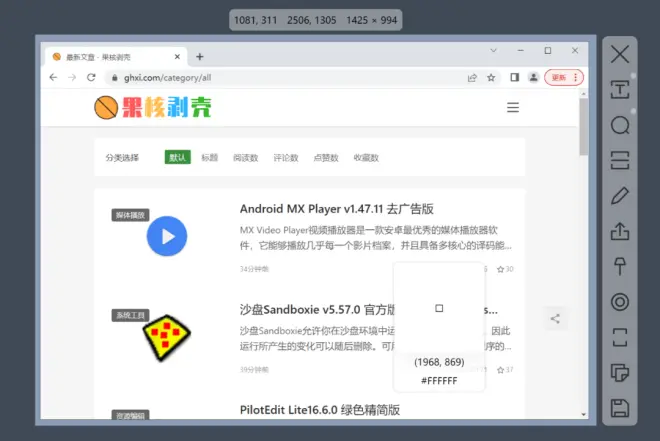Sort articles by 标题
This screenshot has width=660, height=441.
point(210,158)
